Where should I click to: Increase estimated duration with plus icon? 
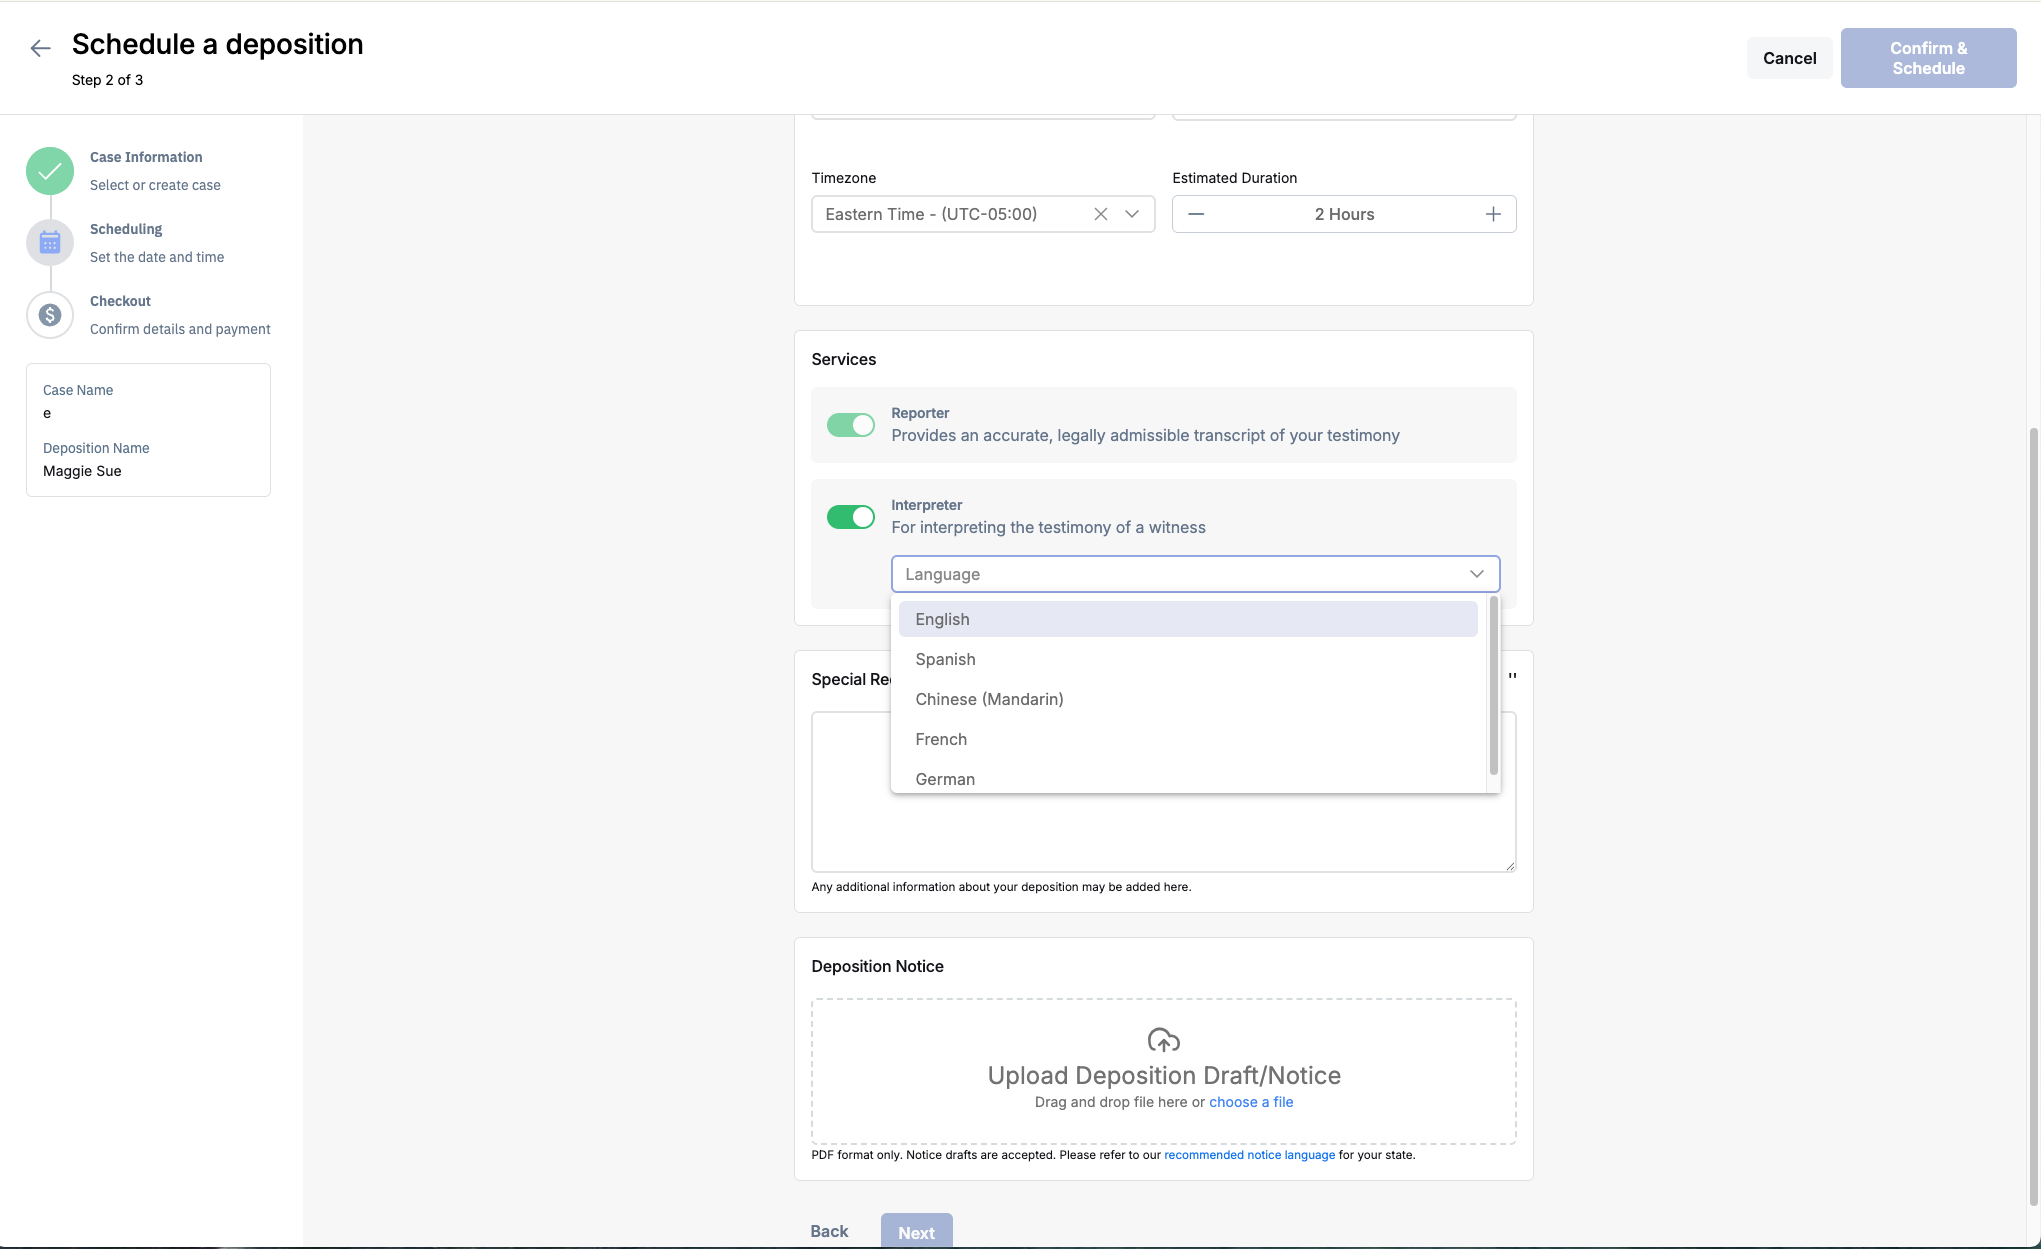1492,214
